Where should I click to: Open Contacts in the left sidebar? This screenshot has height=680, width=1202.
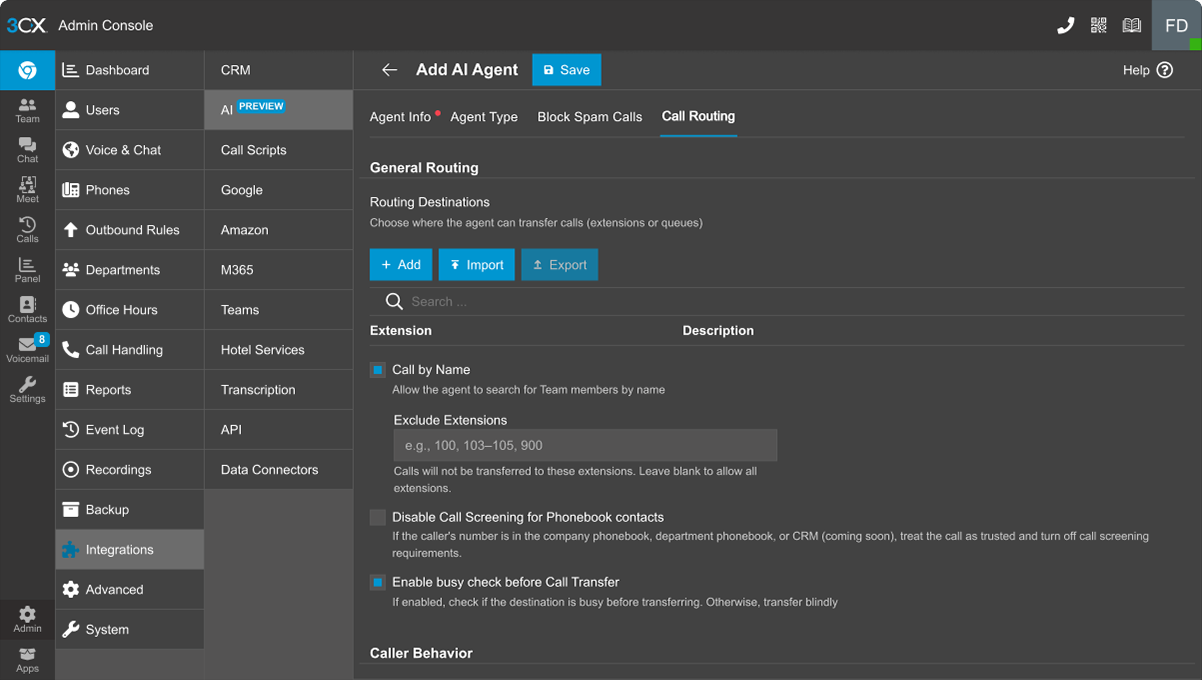pyautogui.click(x=27, y=310)
